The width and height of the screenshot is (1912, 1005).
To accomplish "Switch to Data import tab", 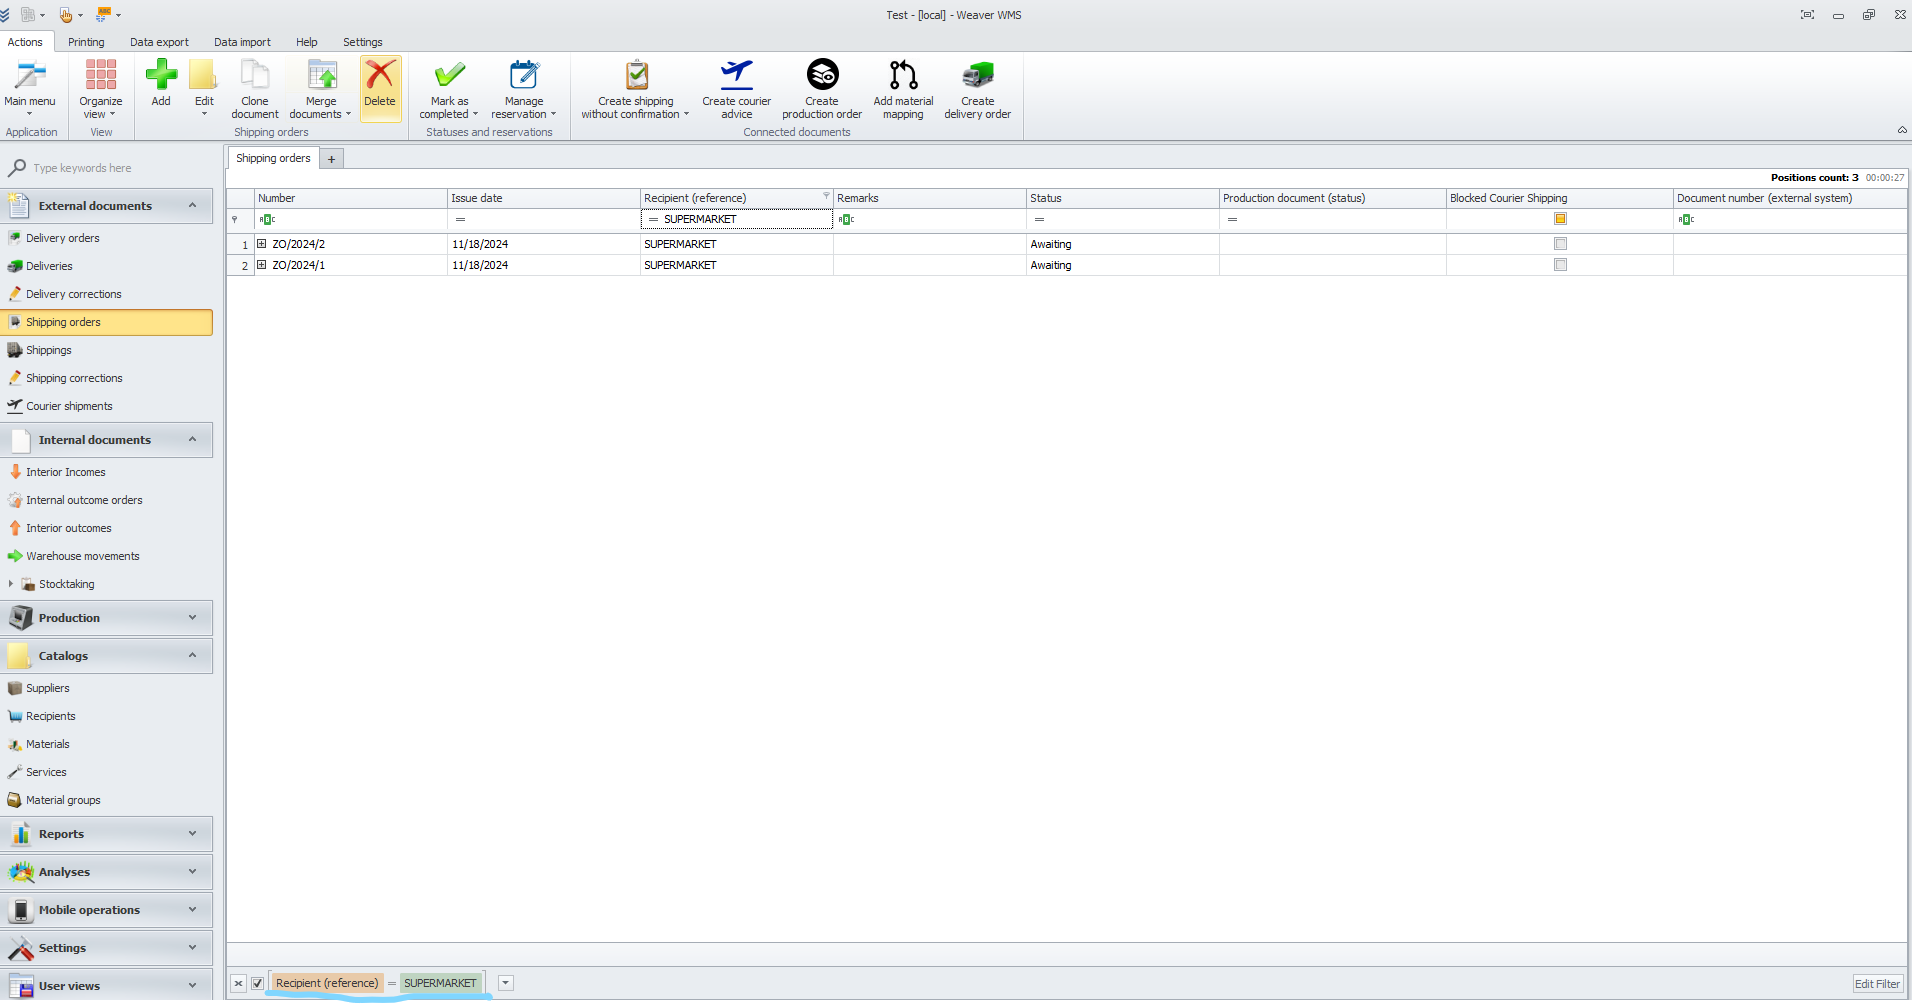I will pos(242,42).
